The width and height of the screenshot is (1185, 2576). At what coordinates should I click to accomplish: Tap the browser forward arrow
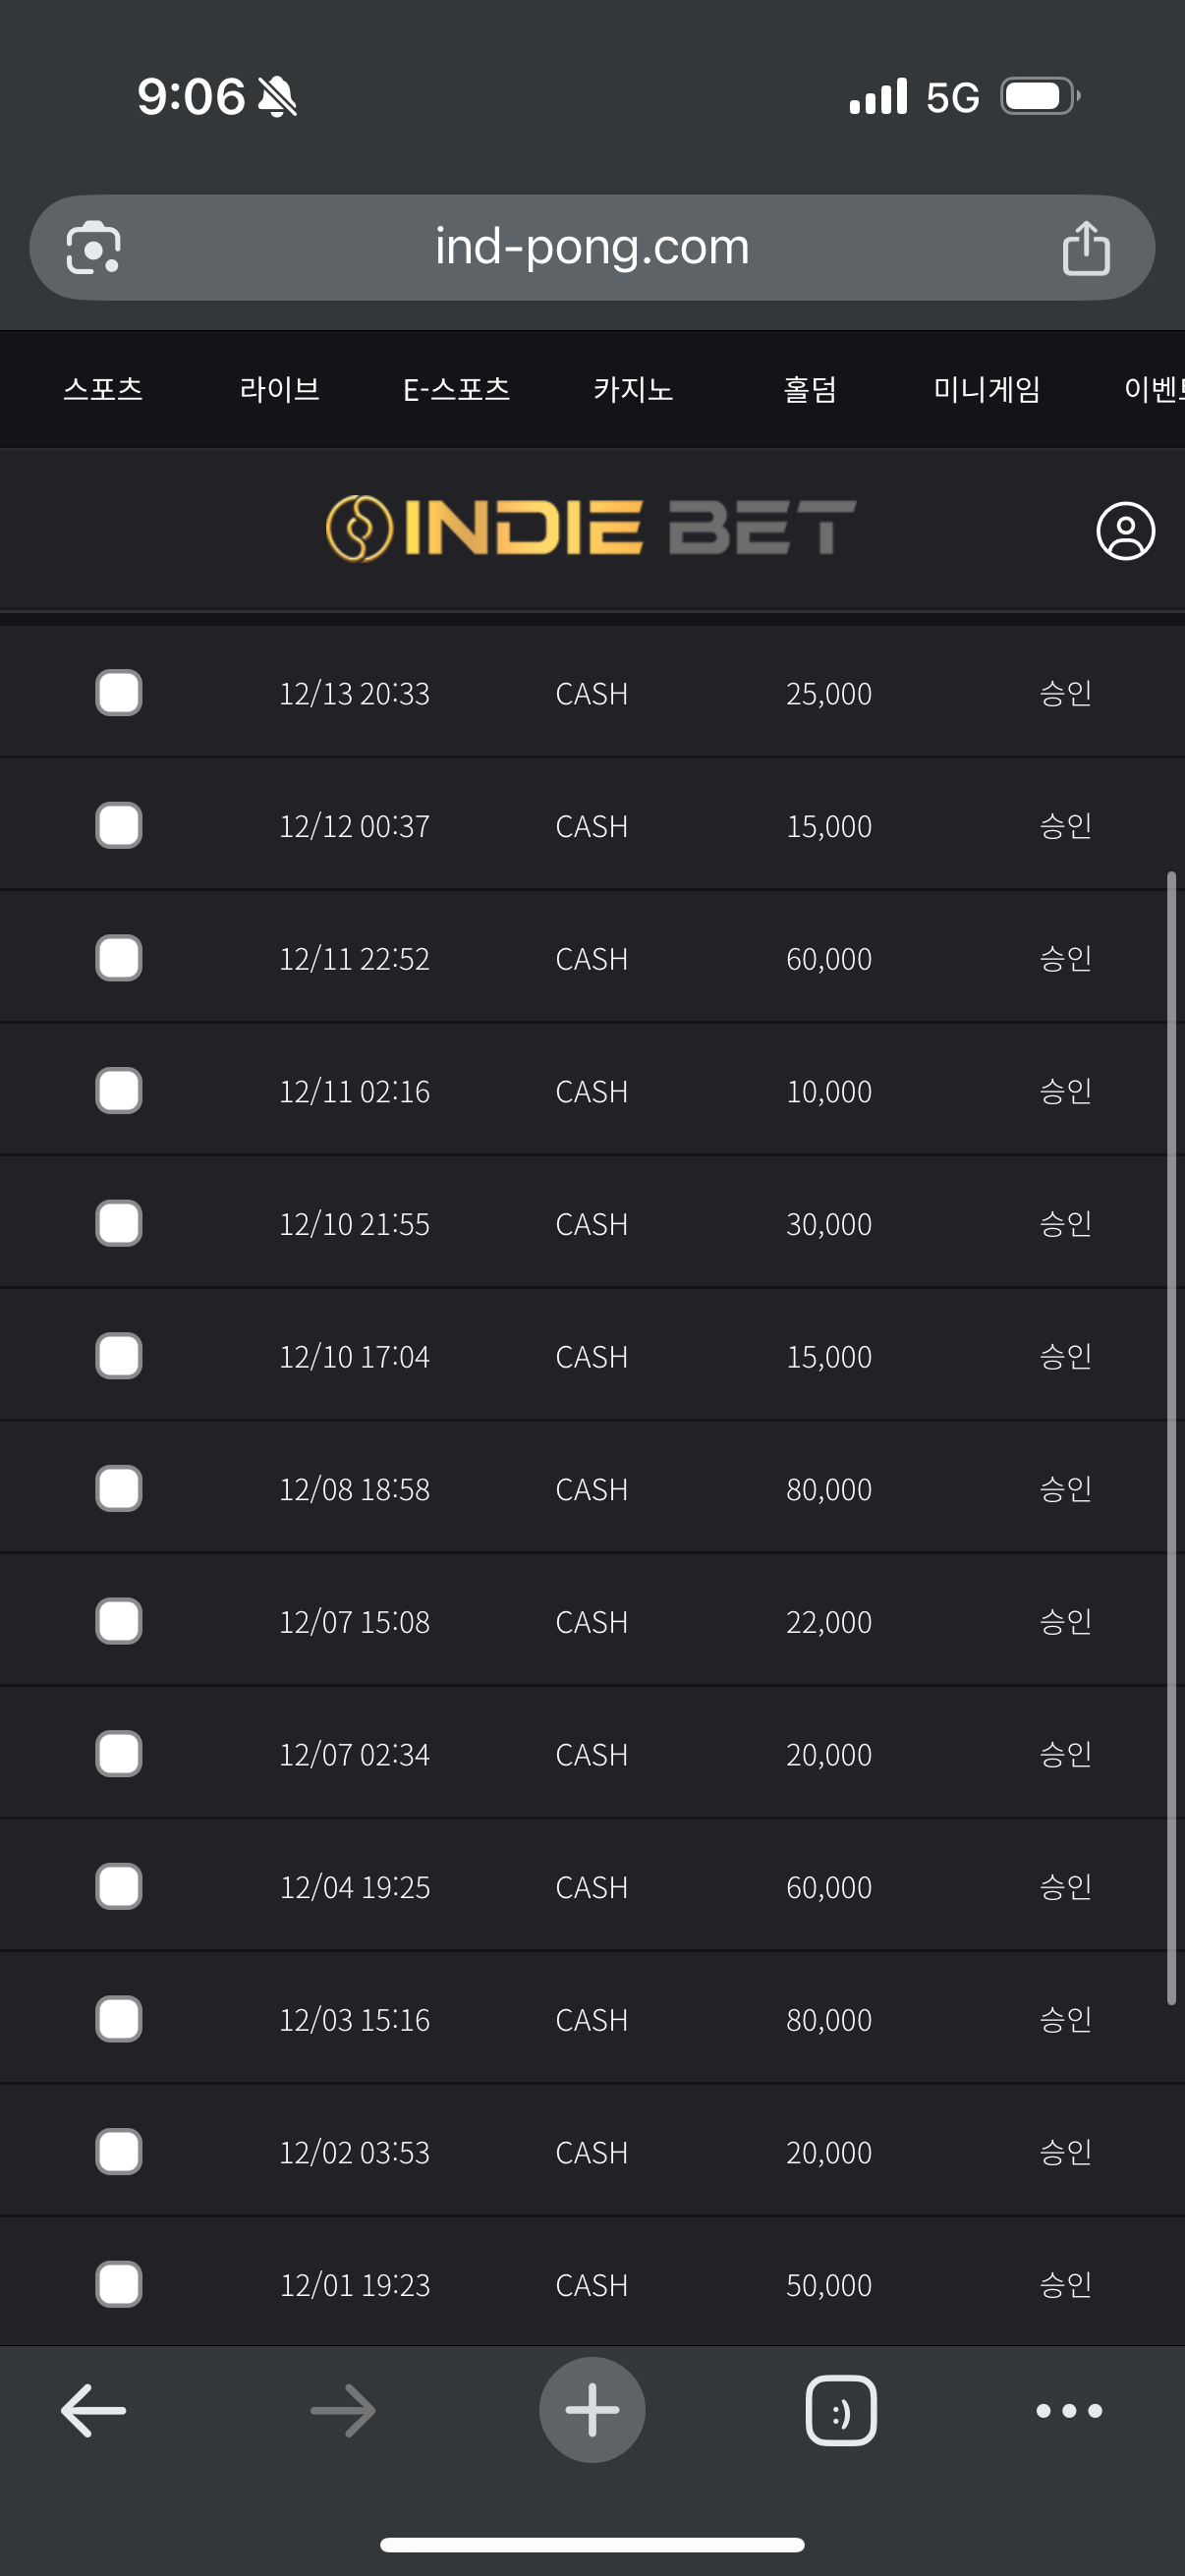(343, 2410)
